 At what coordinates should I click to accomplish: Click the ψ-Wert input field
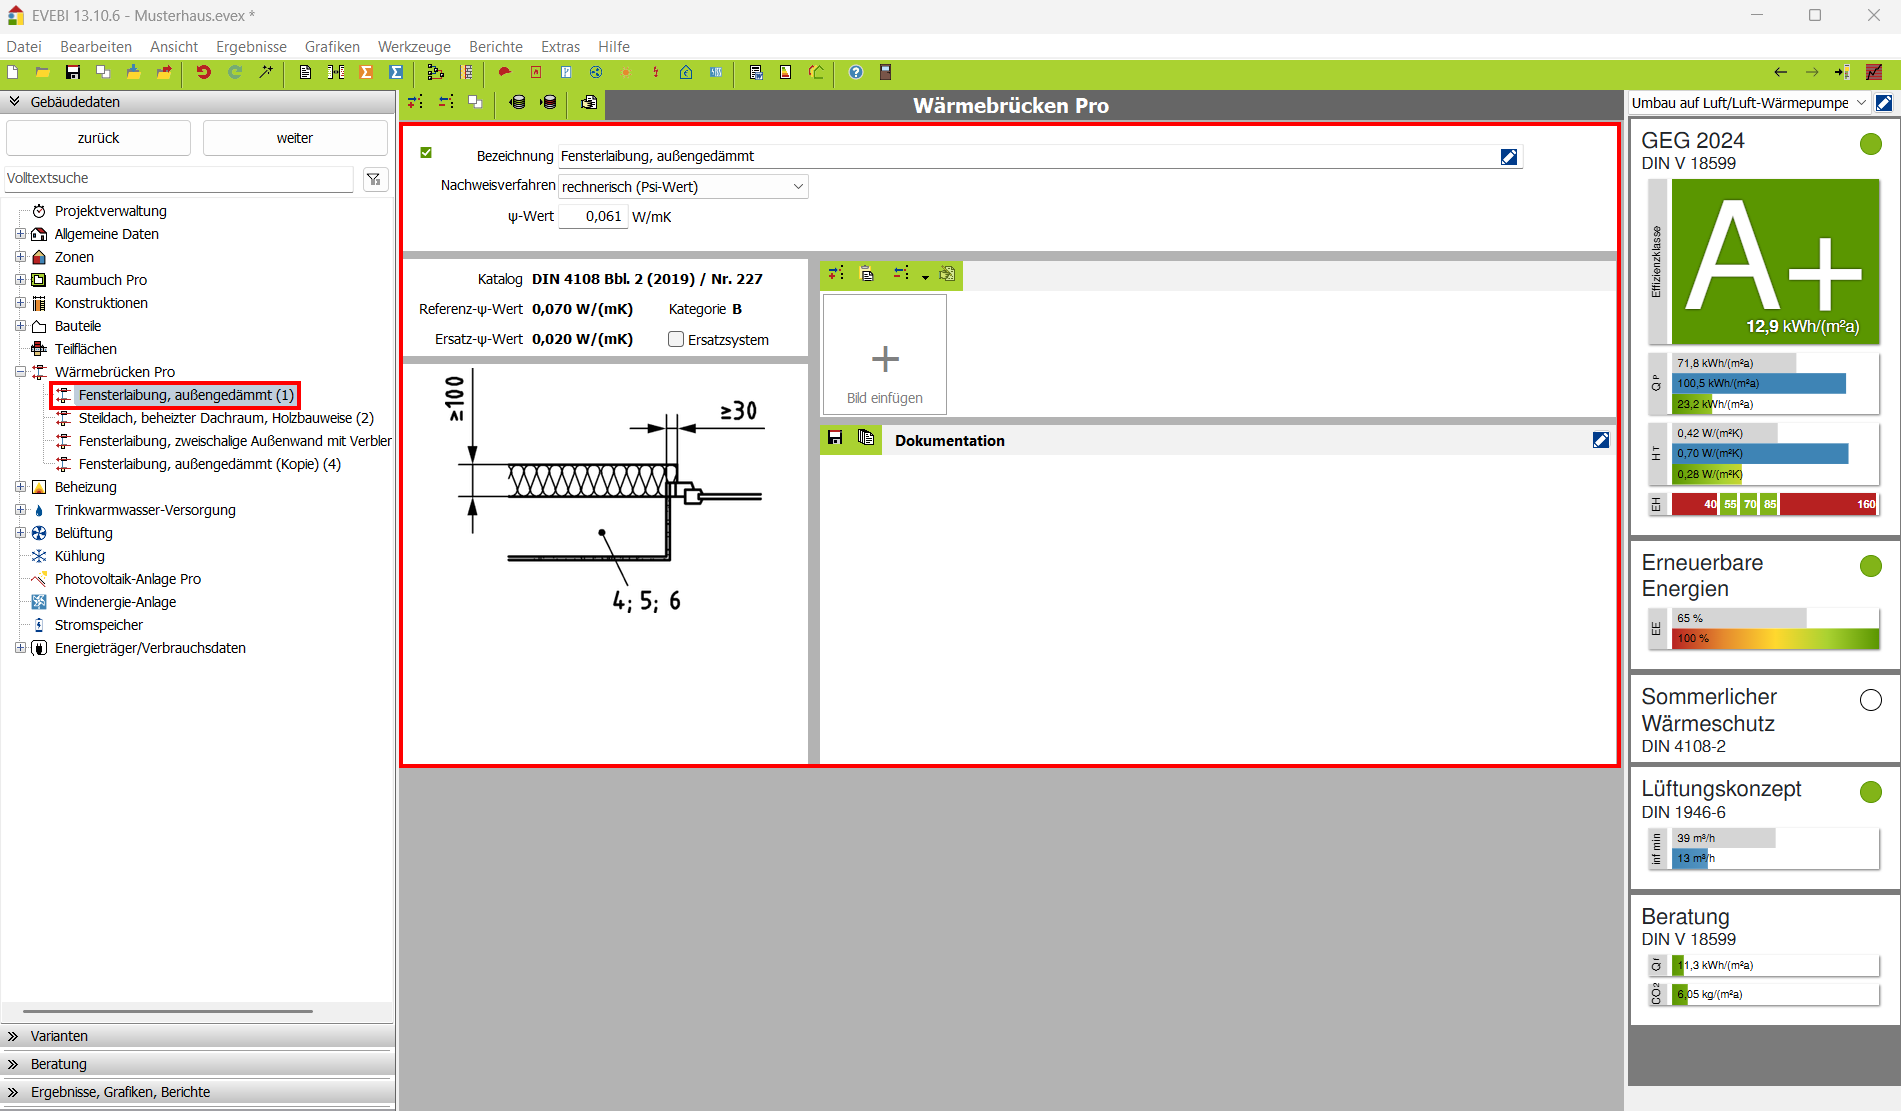[x=593, y=217]
